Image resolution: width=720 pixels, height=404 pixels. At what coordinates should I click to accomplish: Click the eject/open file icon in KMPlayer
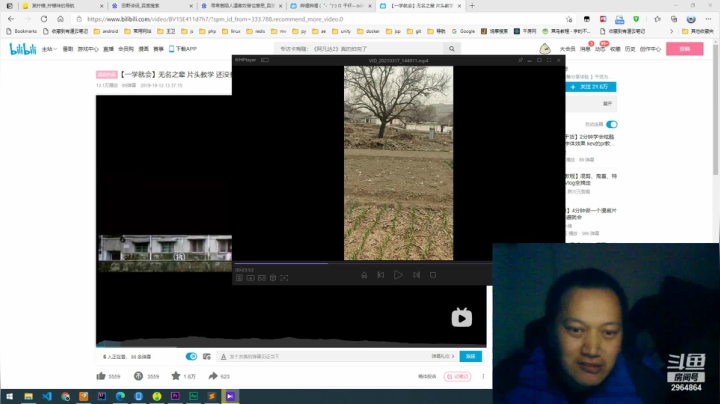[364, 275]
